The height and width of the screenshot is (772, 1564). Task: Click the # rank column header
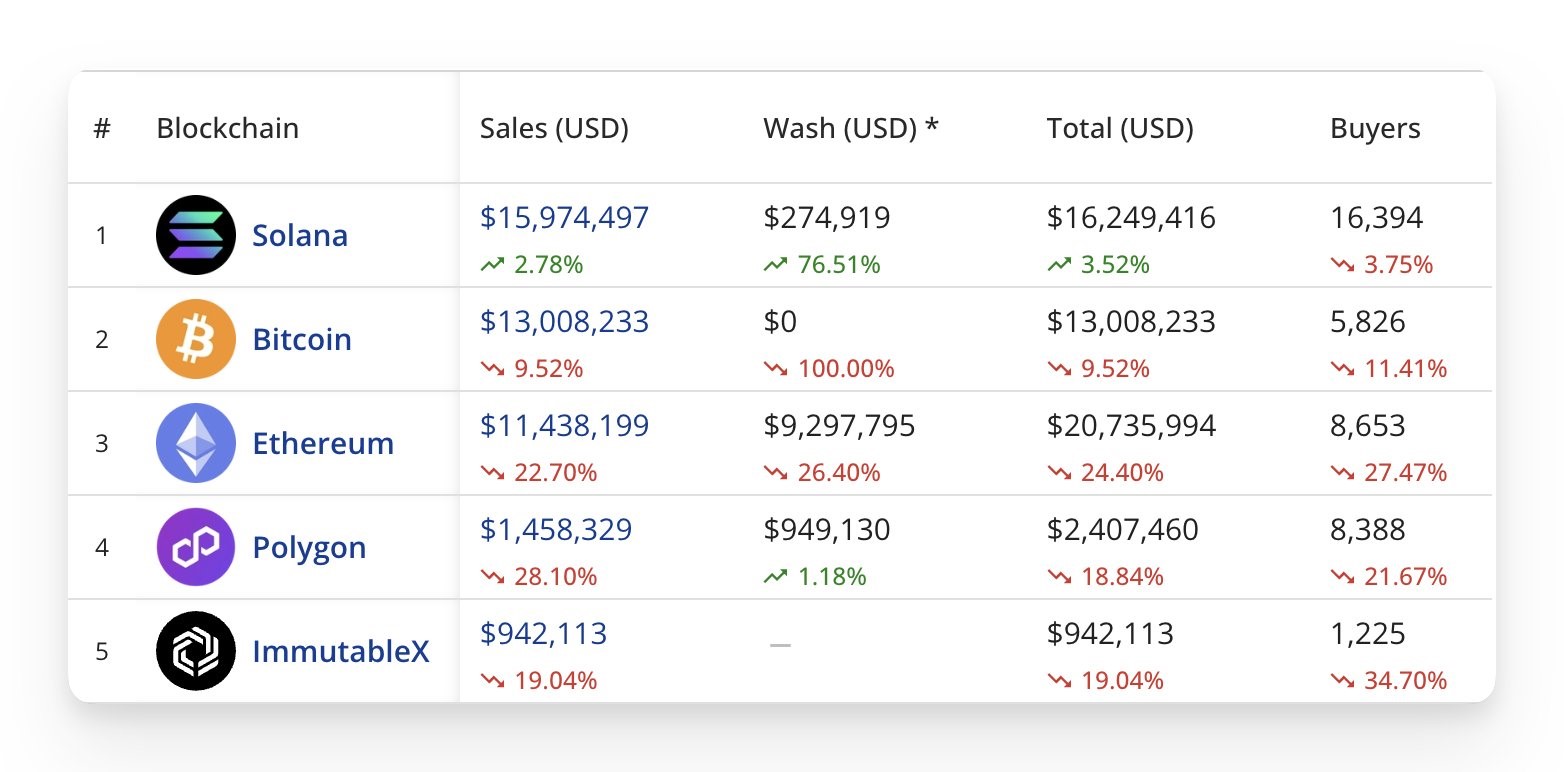click(x=102, y=128)
